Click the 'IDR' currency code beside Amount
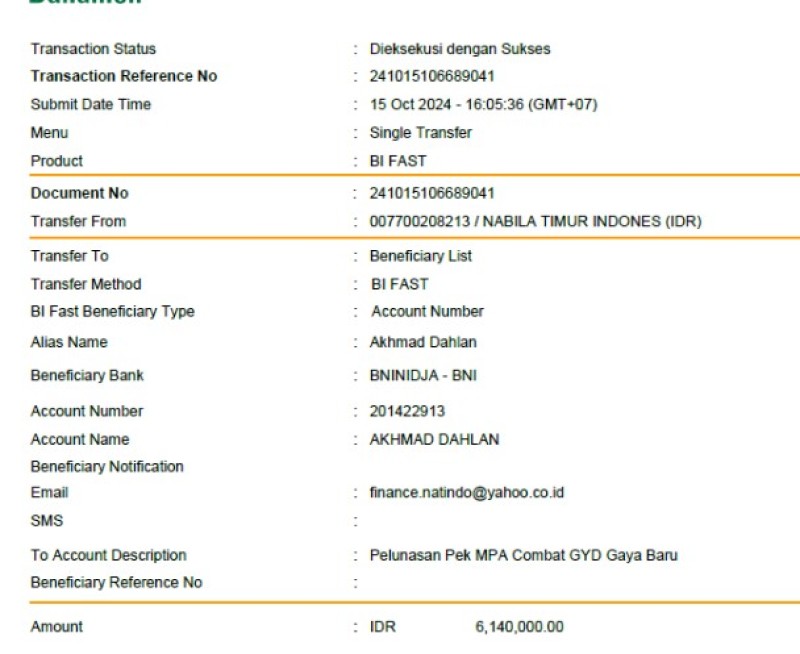The width and height of the screenshot is (800, 654). point(383,627)
